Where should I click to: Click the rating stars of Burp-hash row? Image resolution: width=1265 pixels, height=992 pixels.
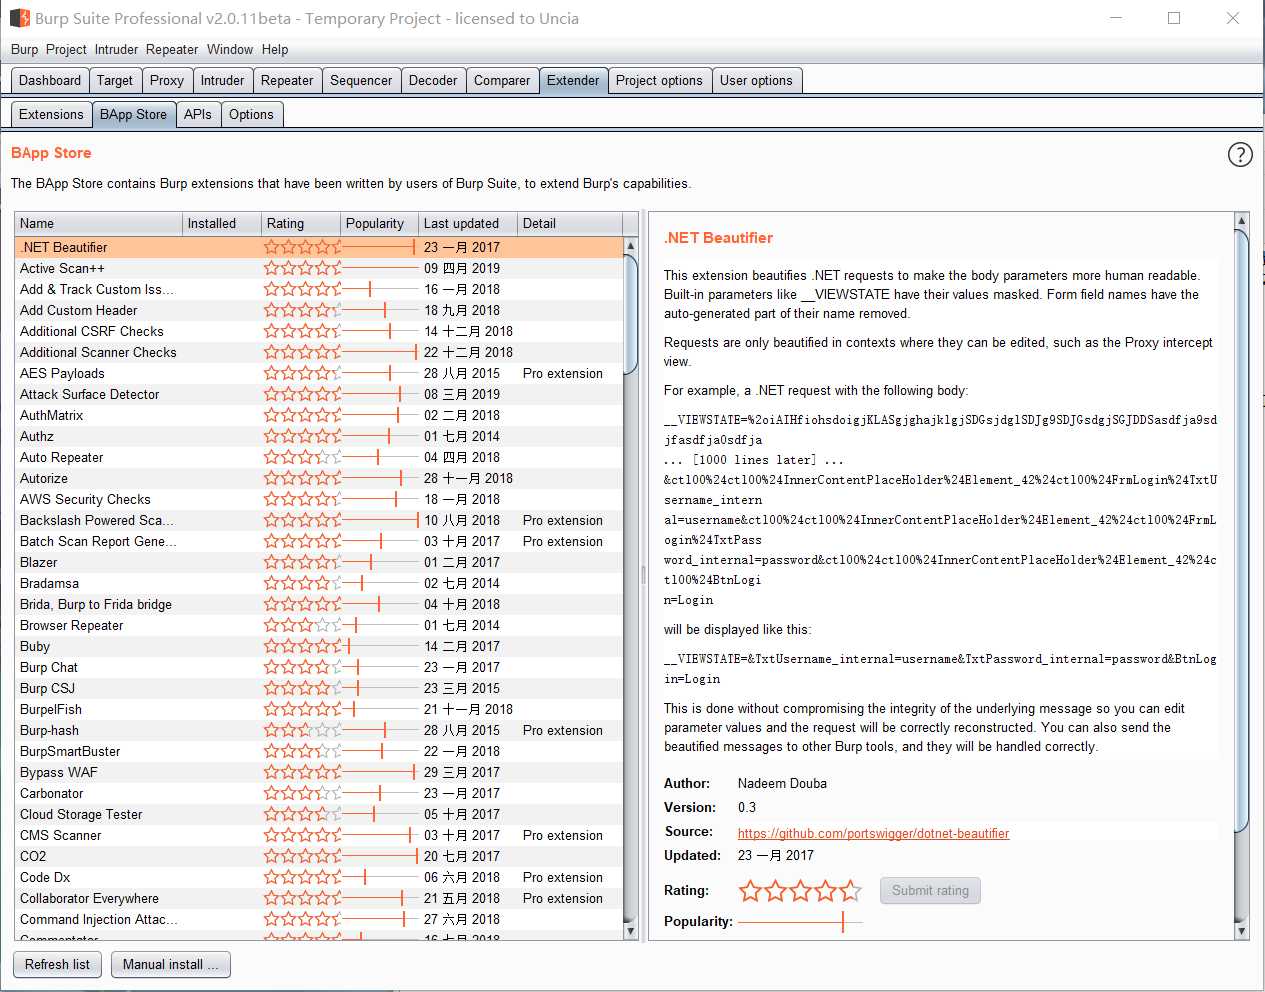coord(302,730)
